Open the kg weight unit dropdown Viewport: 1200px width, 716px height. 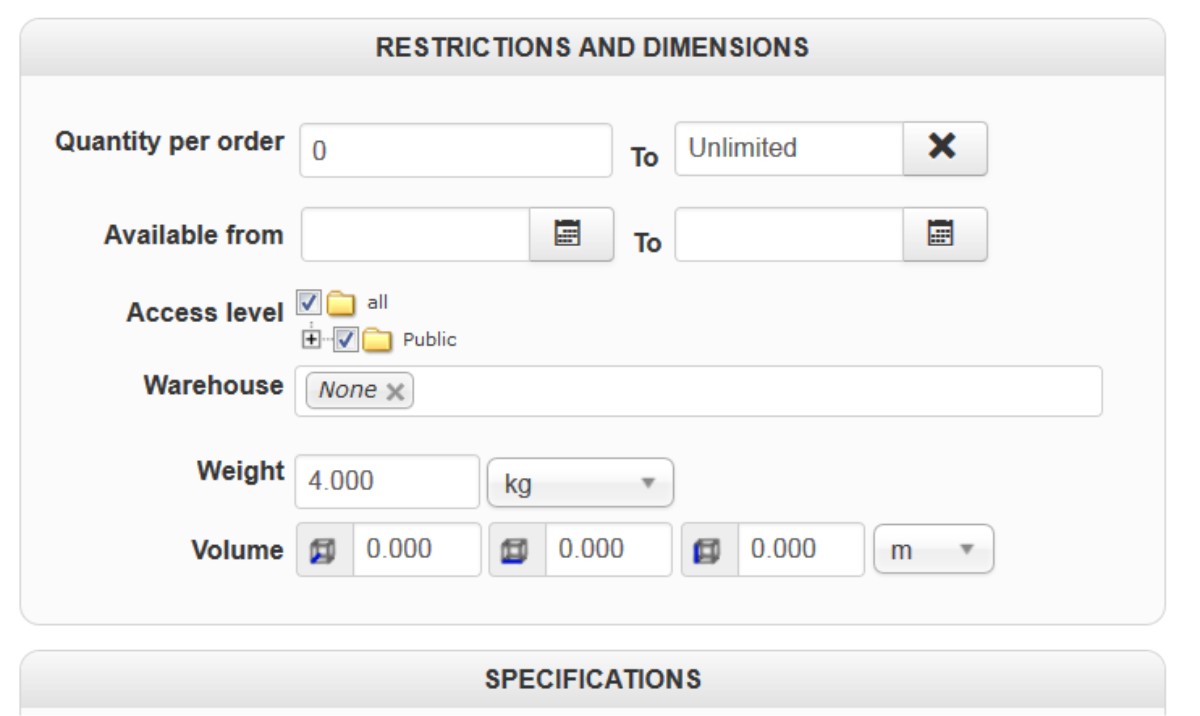(580, 483)
